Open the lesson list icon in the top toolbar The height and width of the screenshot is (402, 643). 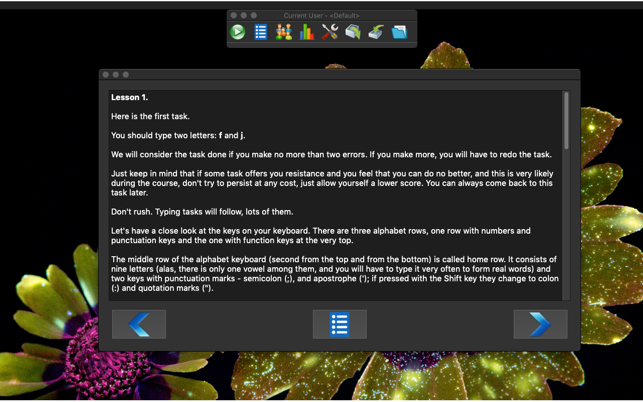260,32
